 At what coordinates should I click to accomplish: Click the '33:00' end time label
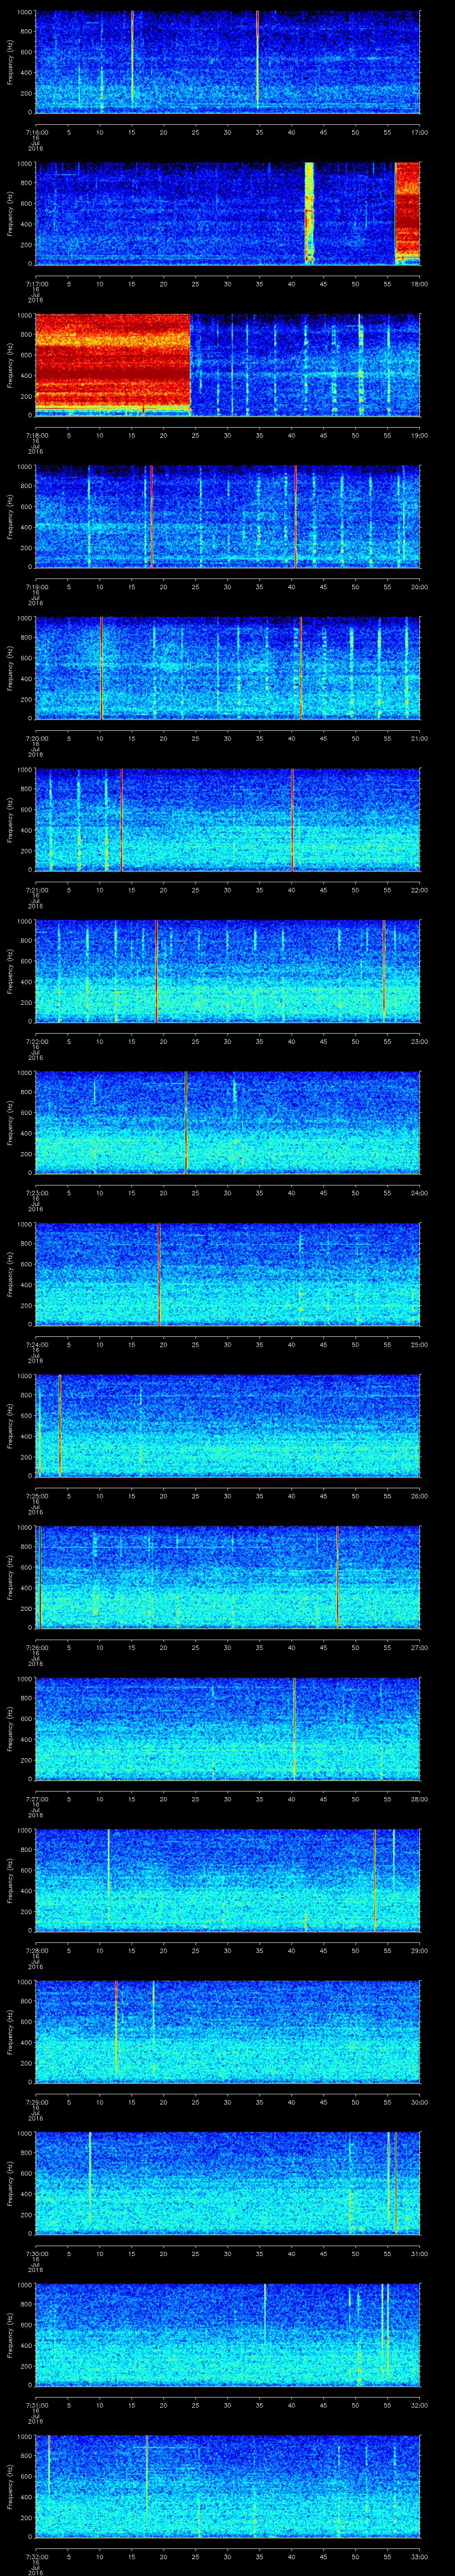419,2556
